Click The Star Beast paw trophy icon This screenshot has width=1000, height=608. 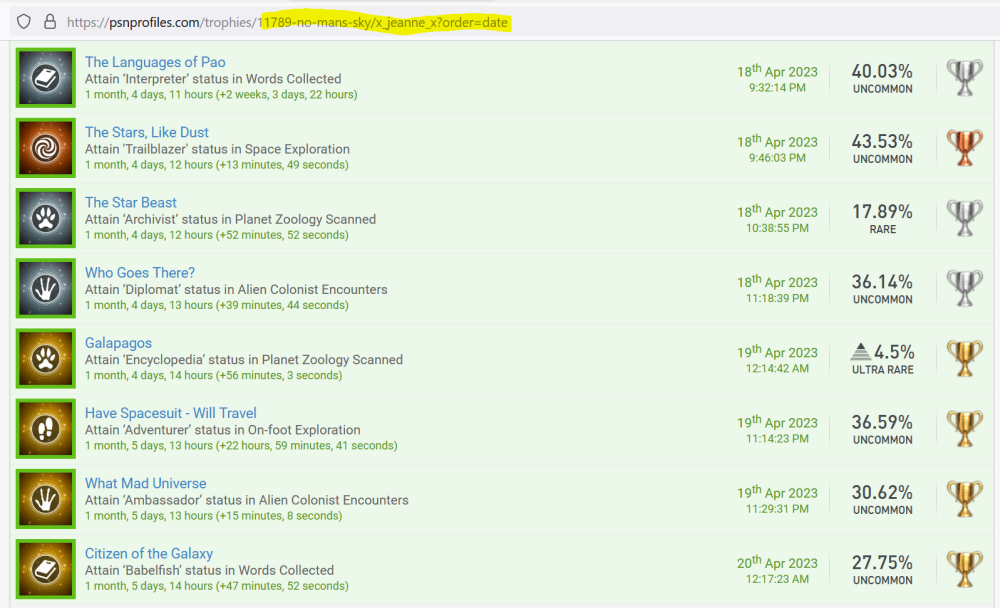point(46,218)
